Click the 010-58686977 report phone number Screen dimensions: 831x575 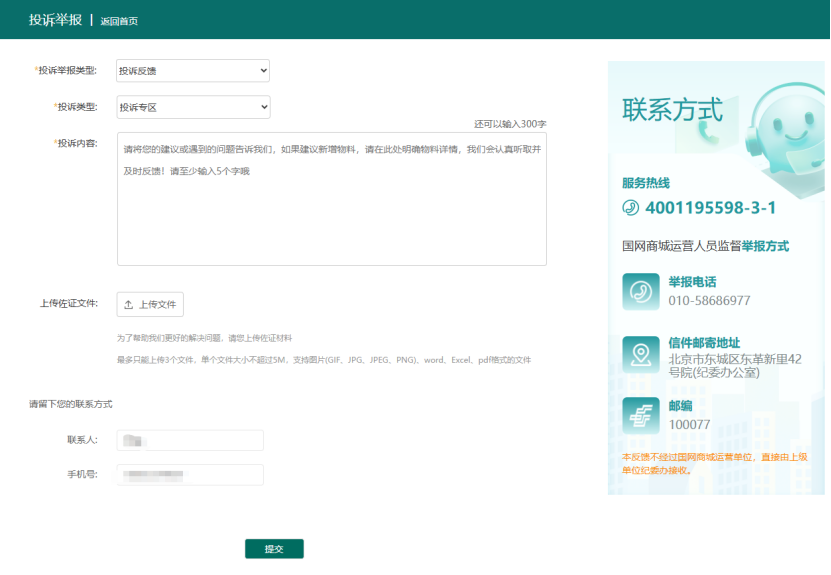pyautogui.click(x=709, y=300)
